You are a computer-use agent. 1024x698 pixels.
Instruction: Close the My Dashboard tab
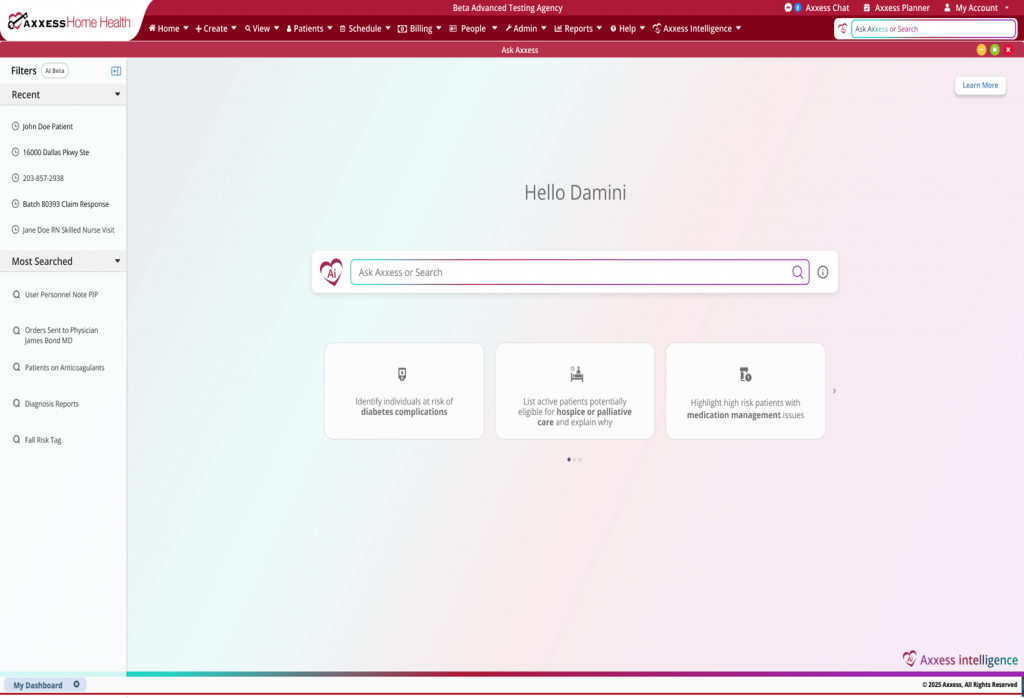76,684
